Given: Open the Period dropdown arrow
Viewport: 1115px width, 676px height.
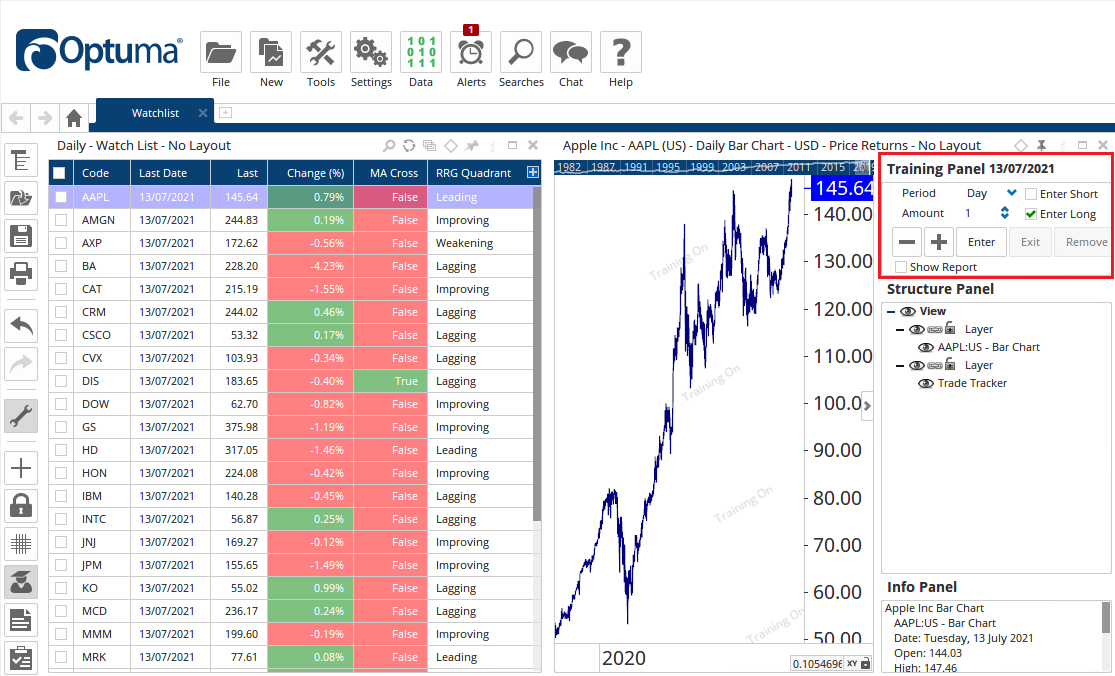Looking at the screenshot, I should 1012,193.
